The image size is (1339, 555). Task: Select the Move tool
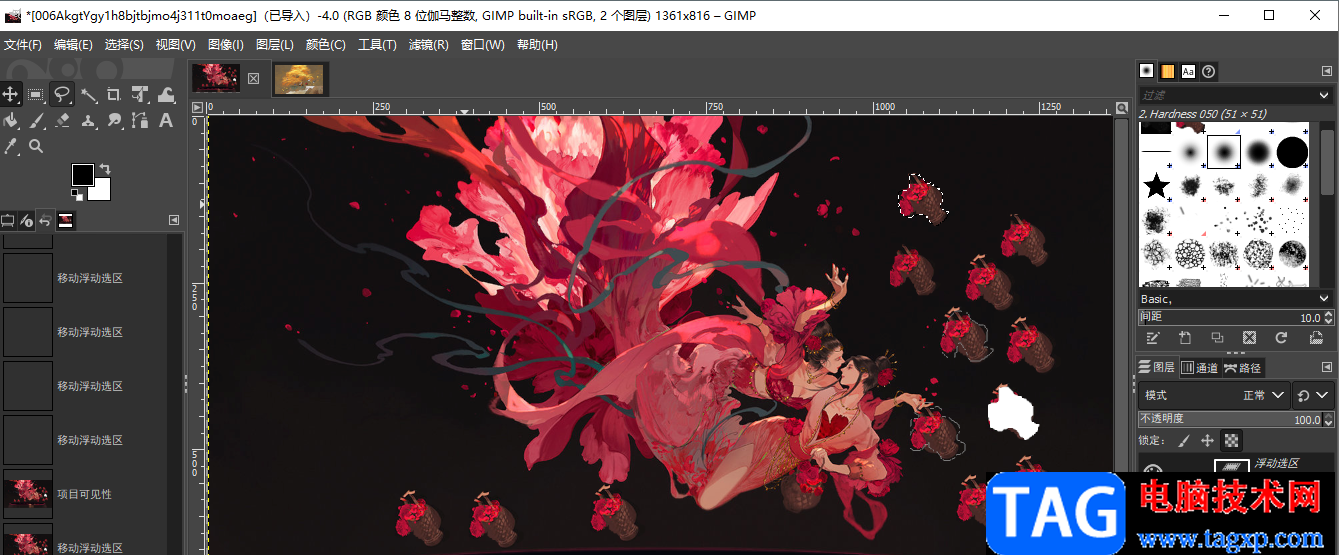point(10,94)
